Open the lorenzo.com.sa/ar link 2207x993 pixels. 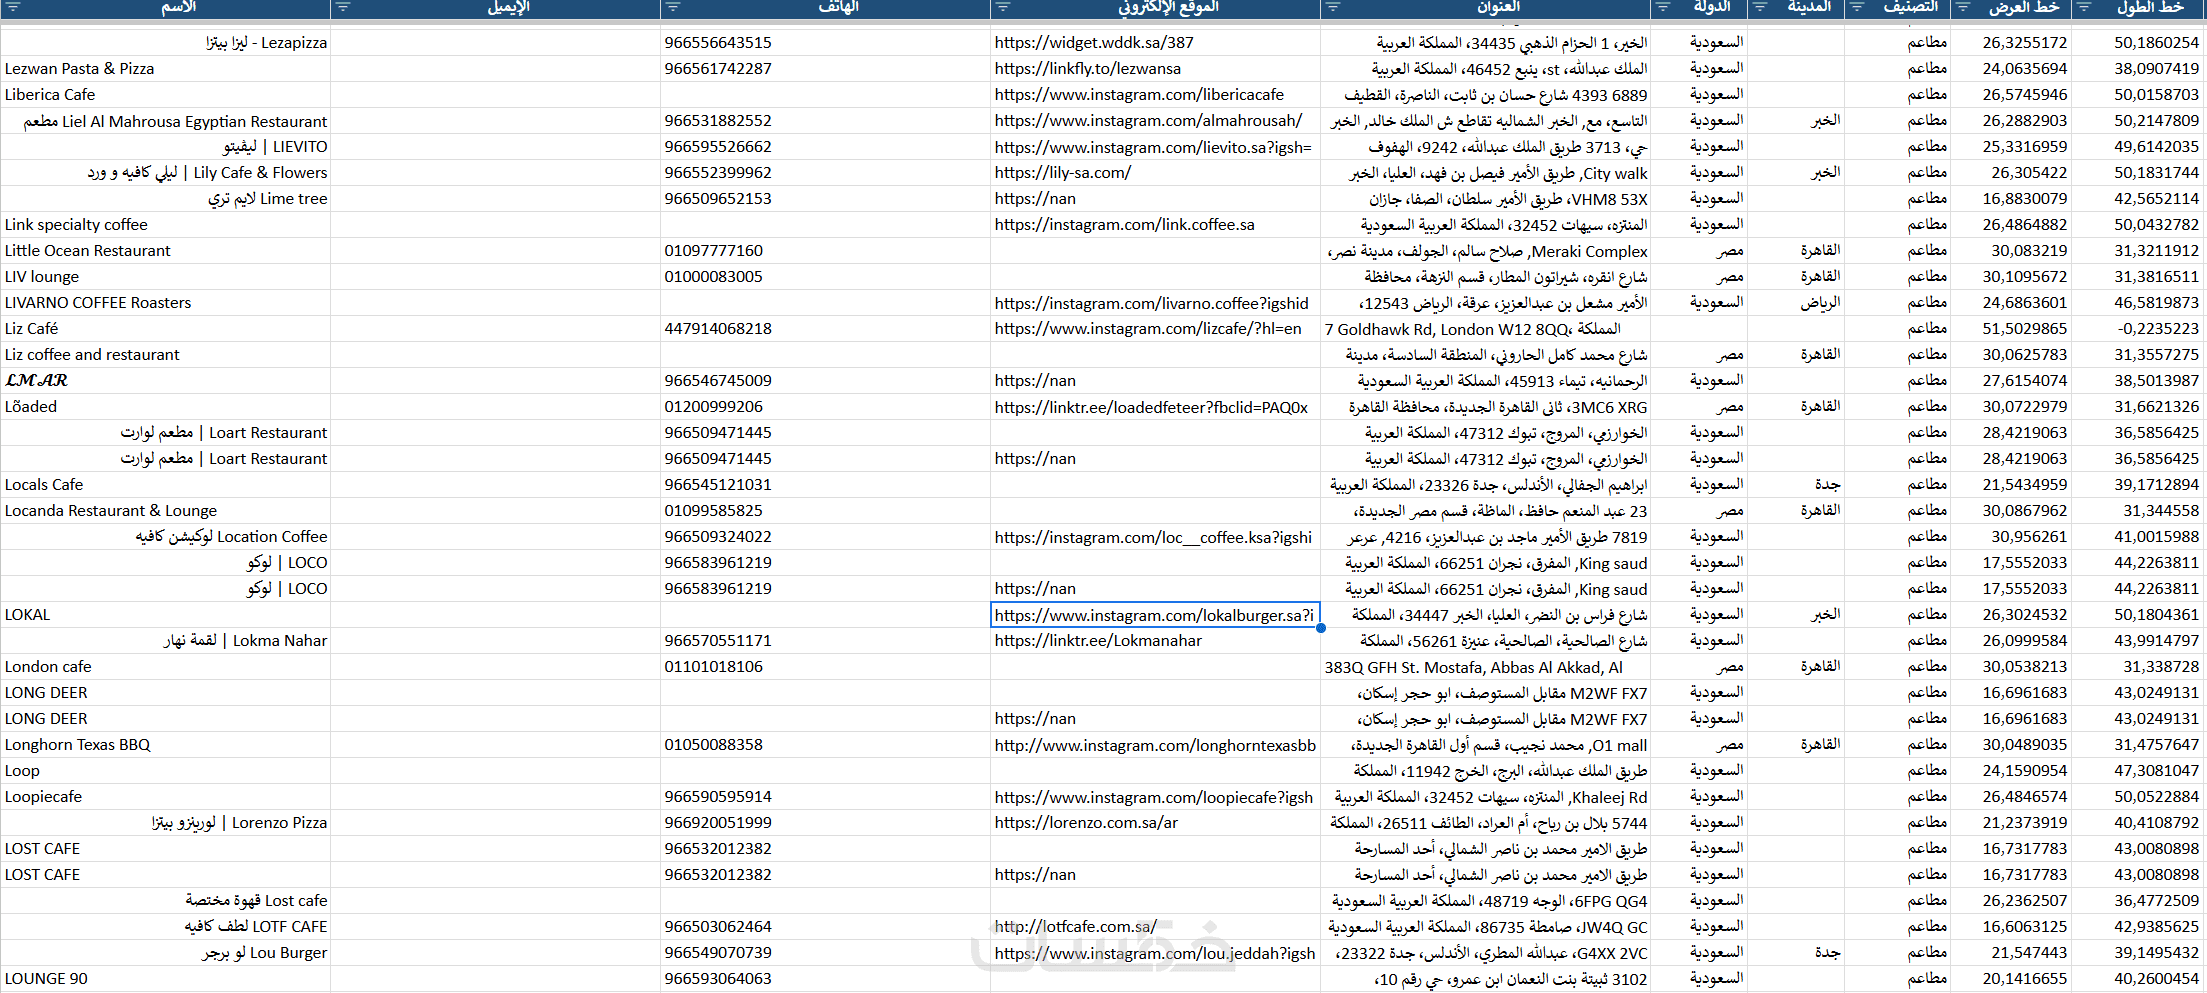pyautogui.click(x=1086, y=823)
